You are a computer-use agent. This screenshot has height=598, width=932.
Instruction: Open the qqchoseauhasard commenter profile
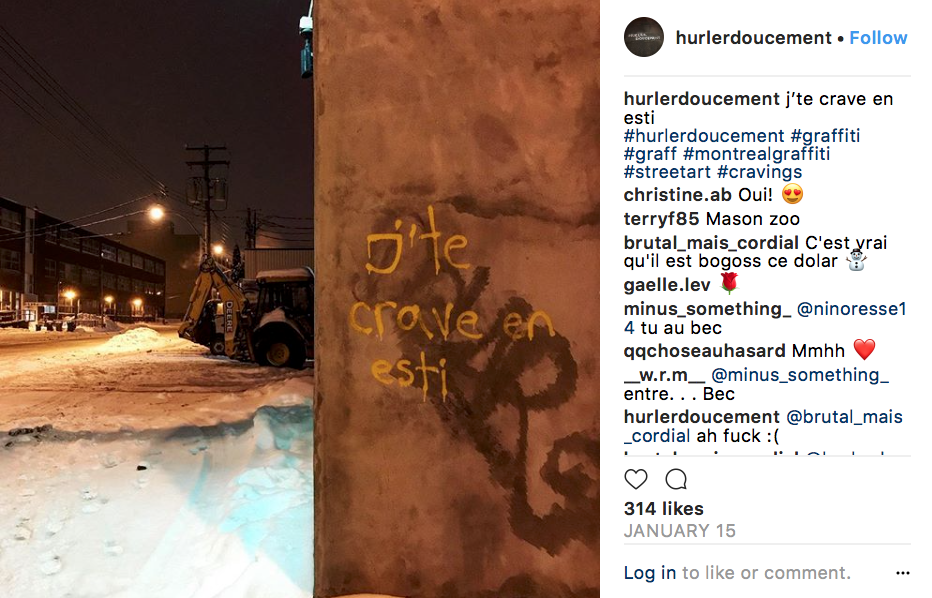[x=704, y=351]
